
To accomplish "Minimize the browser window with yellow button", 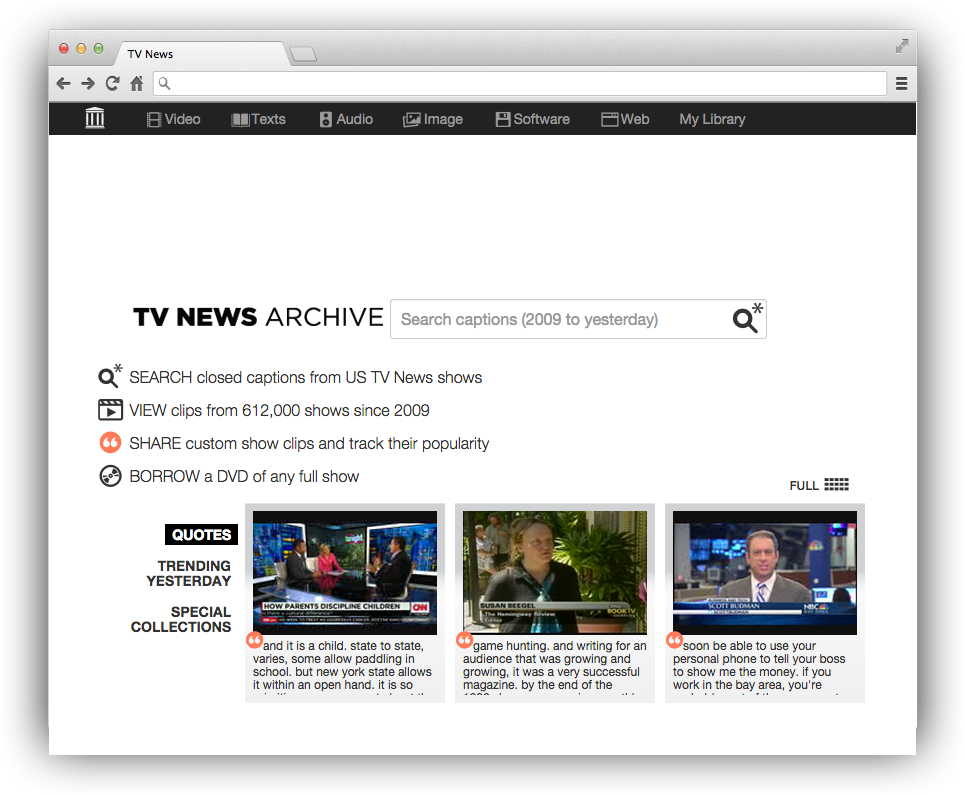I will tap(81, 49).
